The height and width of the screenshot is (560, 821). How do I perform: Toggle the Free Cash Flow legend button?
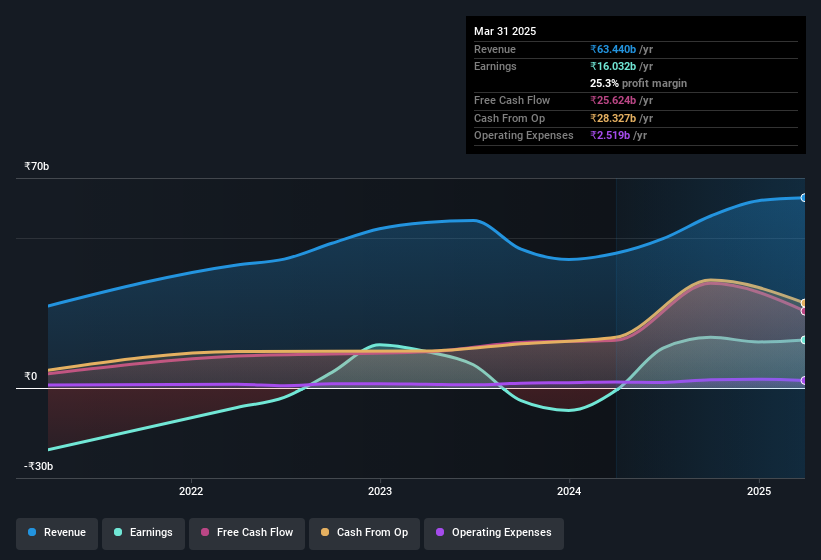[x=247, y=533]
